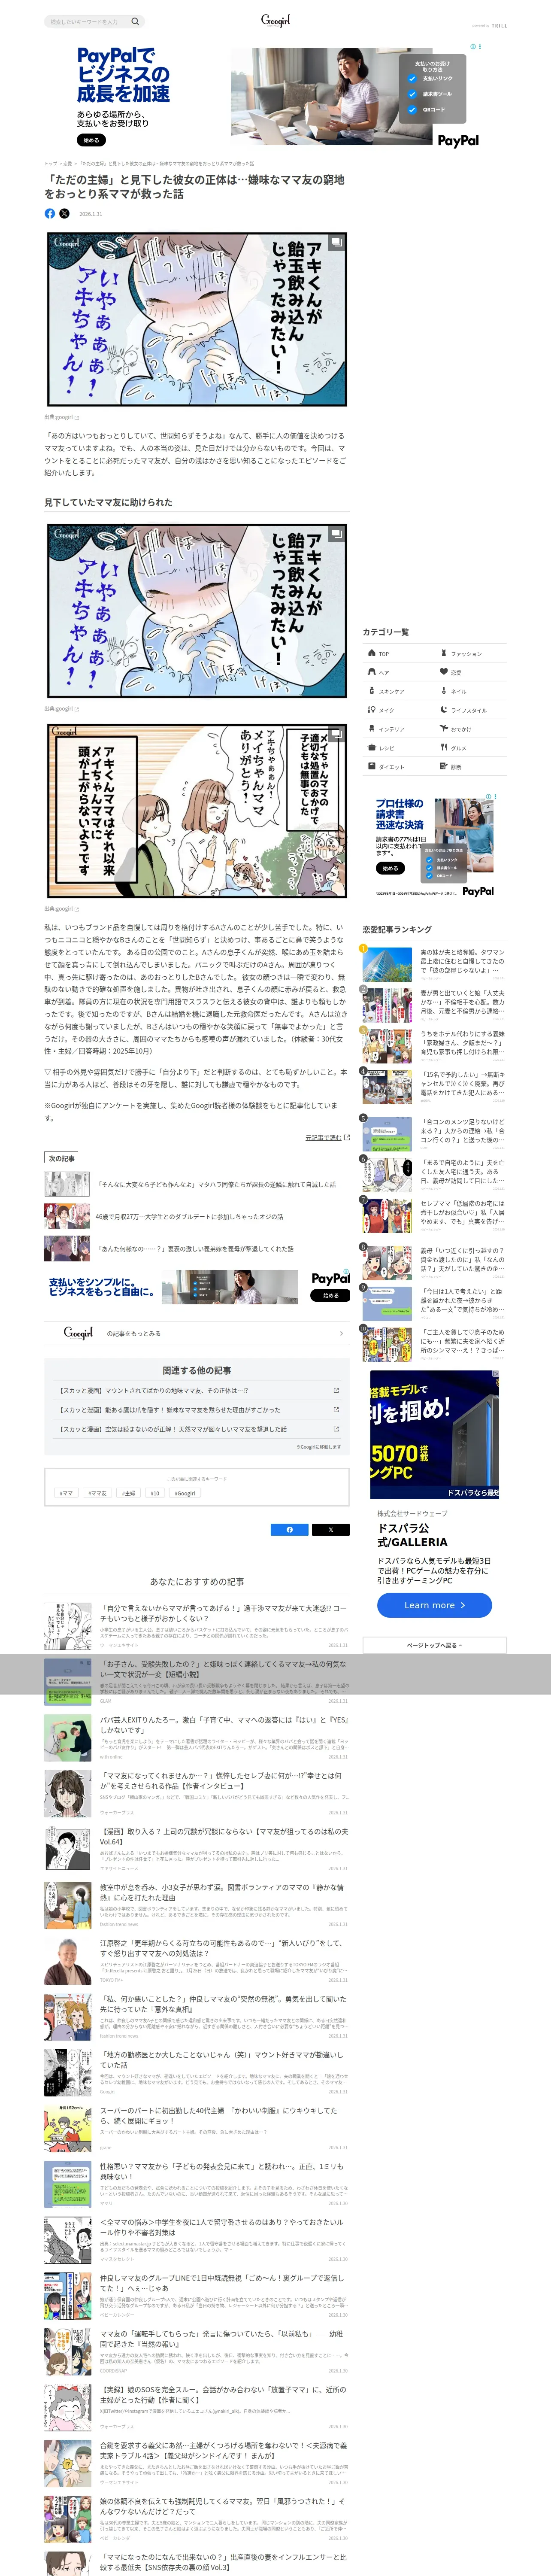Click the search keyword input field

[x=87, y=21]
